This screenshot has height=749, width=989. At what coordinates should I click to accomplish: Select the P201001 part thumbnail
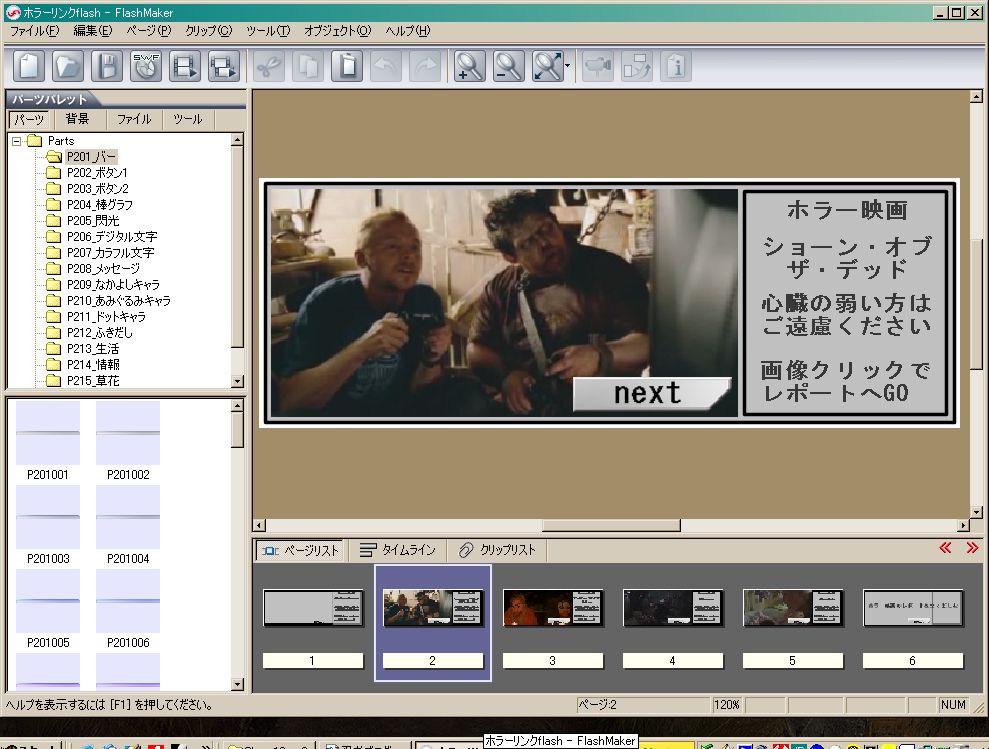48,435
